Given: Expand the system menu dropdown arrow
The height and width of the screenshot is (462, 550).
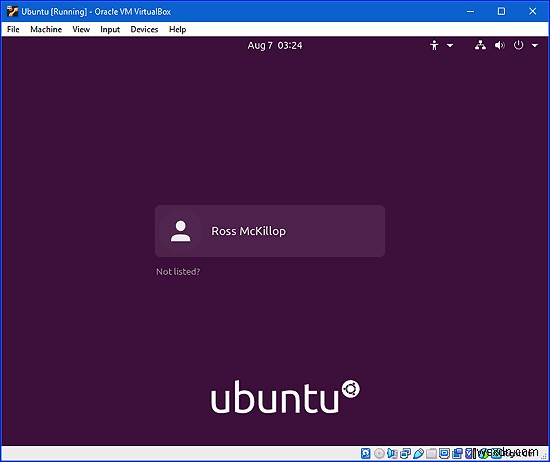Looking at the screenshot, I should tap(535, 46).
